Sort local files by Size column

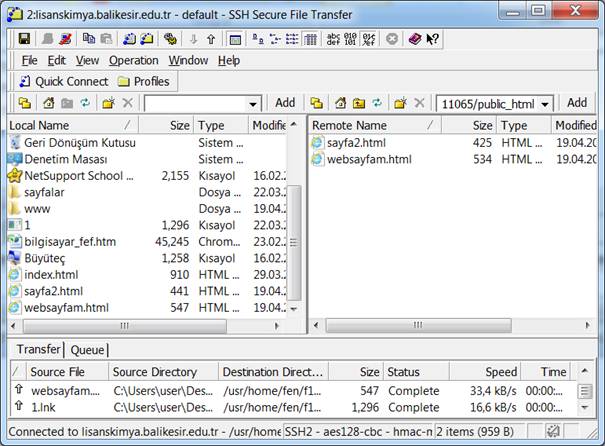(179, 125)
